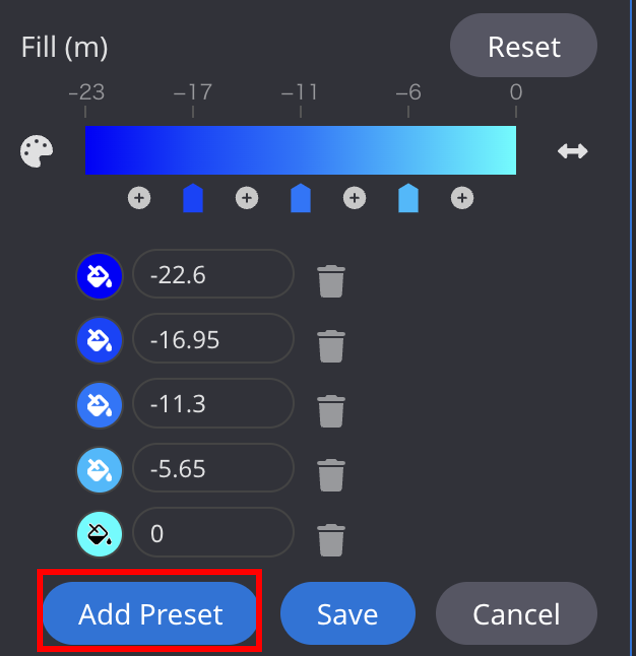Image resolution: width=636 pixels, height=656 pixels.
Task: Open the paint bucket for the 0 stop
Action: pos(99,534)
